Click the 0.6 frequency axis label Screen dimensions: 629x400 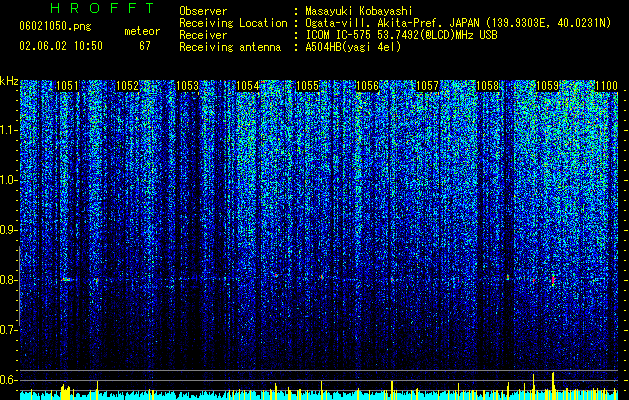pyautogui.click(x=8, y=380)
